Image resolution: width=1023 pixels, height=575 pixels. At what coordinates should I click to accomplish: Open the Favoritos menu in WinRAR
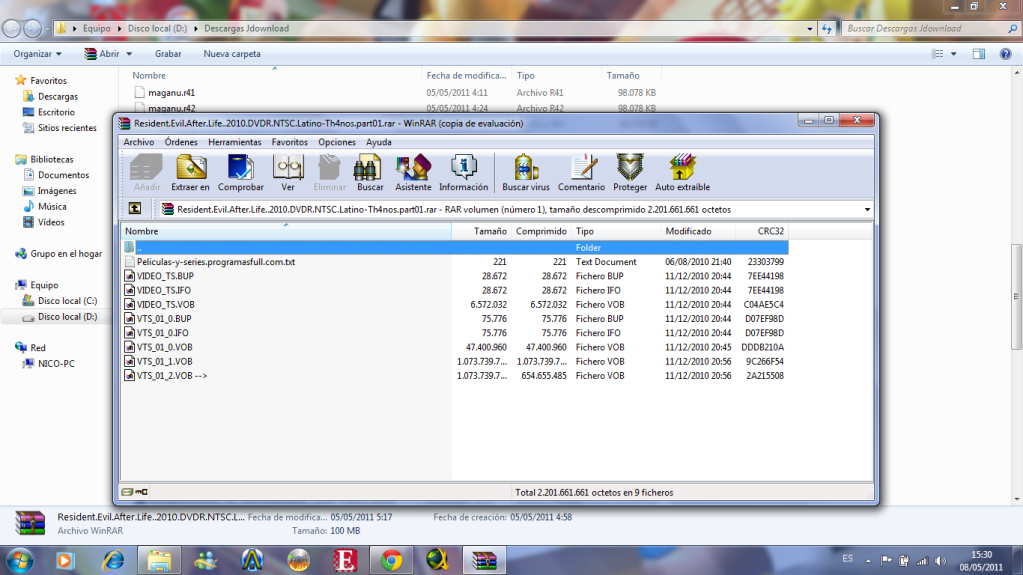point(290,142)
